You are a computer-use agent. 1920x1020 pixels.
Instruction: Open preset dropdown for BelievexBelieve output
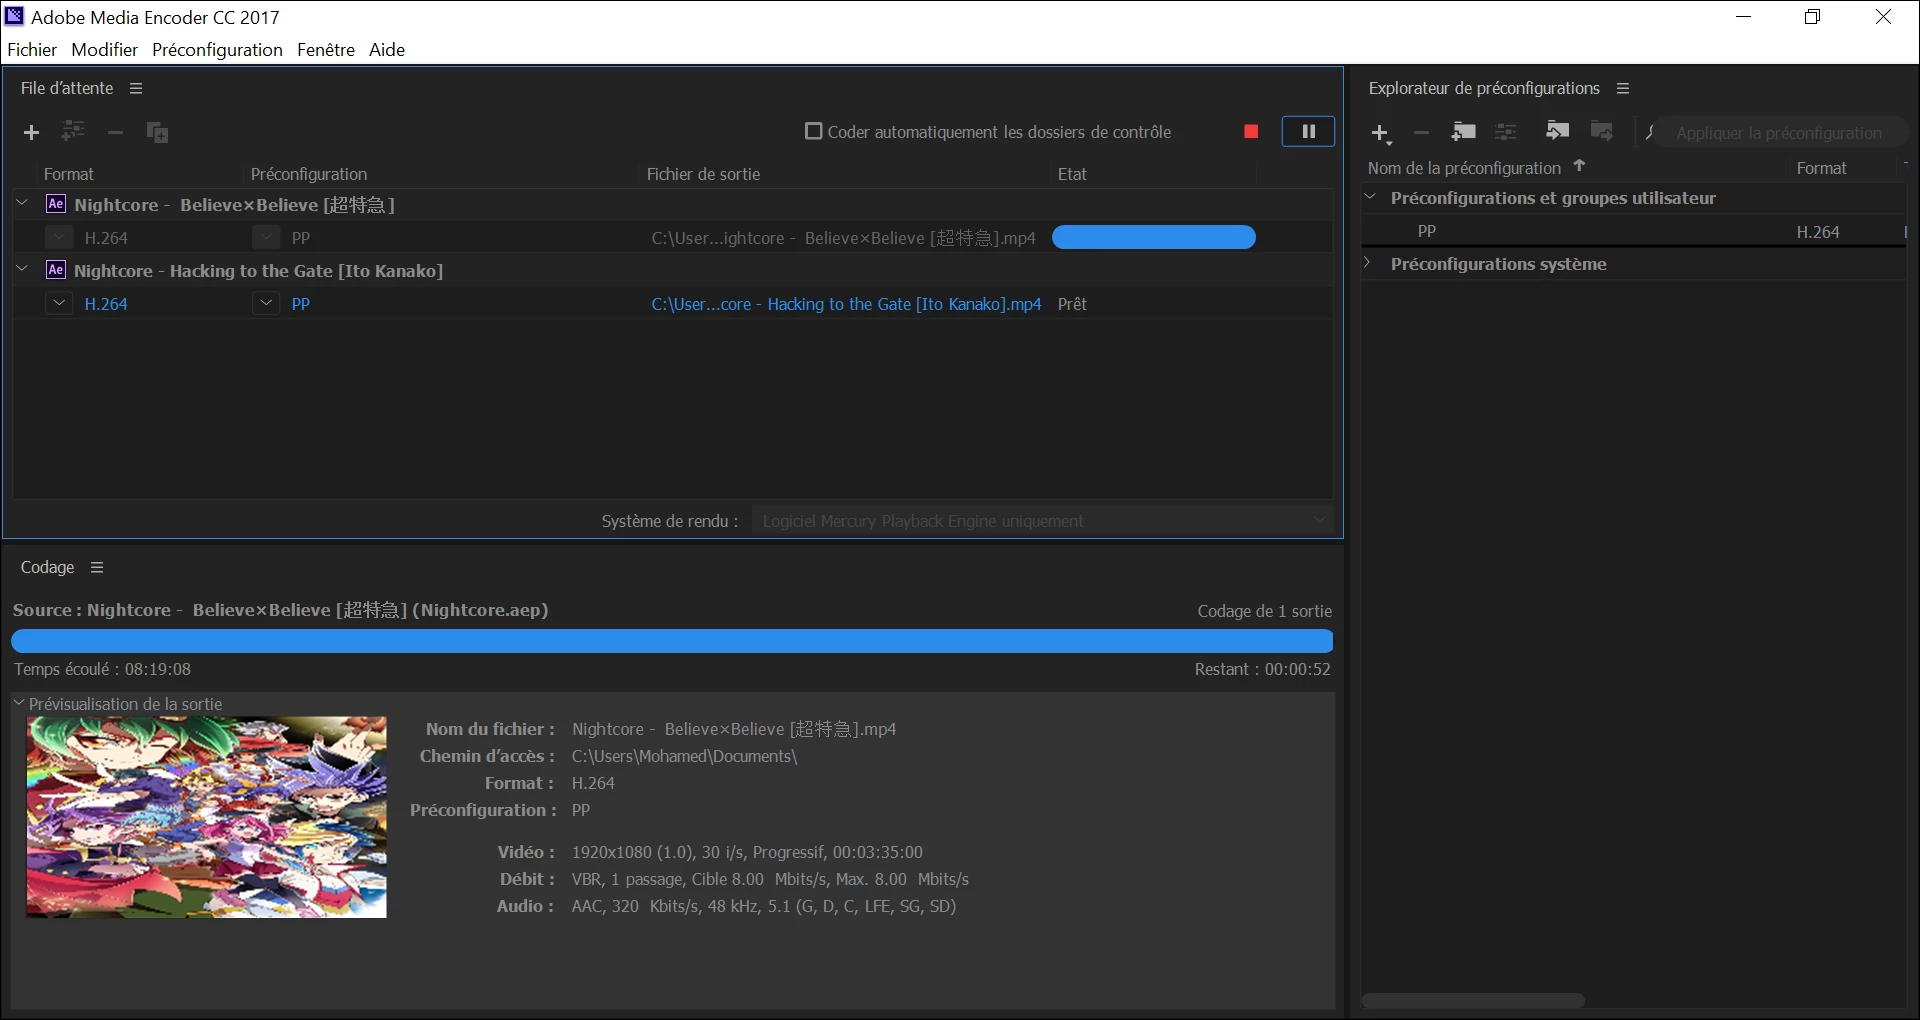point(266,237)
